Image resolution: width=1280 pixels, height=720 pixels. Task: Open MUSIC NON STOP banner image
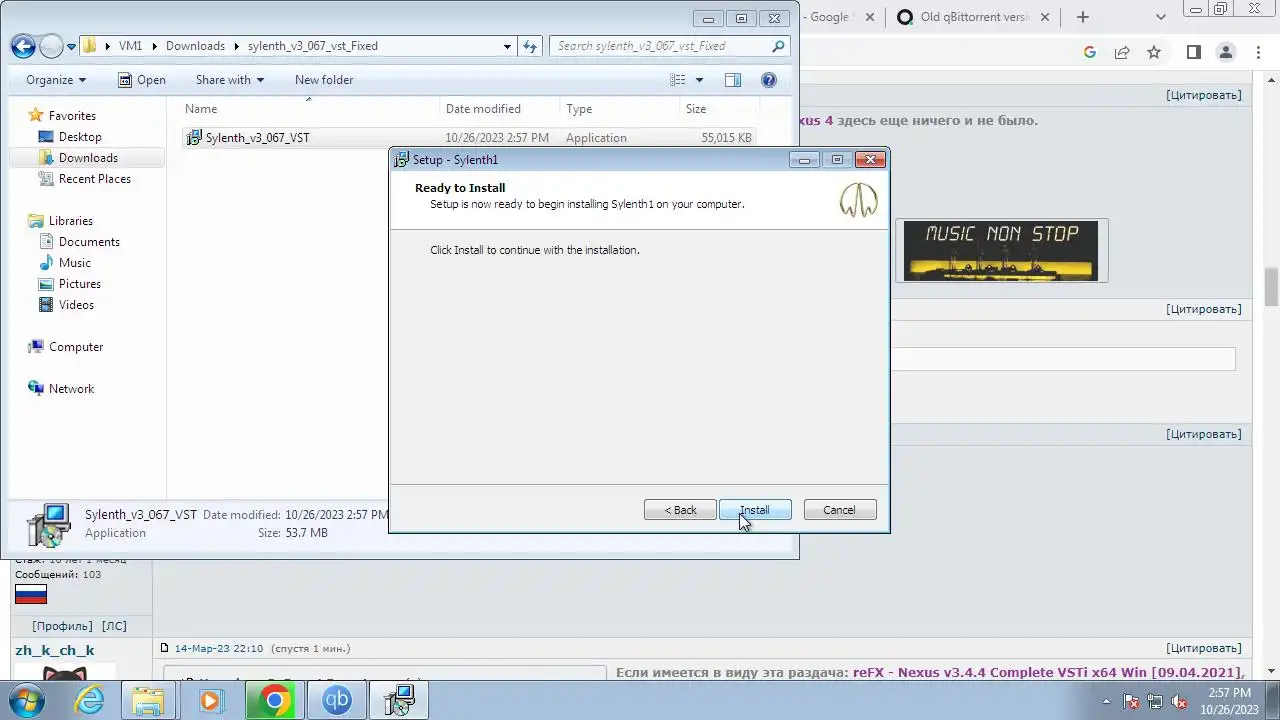(1001, 251)
